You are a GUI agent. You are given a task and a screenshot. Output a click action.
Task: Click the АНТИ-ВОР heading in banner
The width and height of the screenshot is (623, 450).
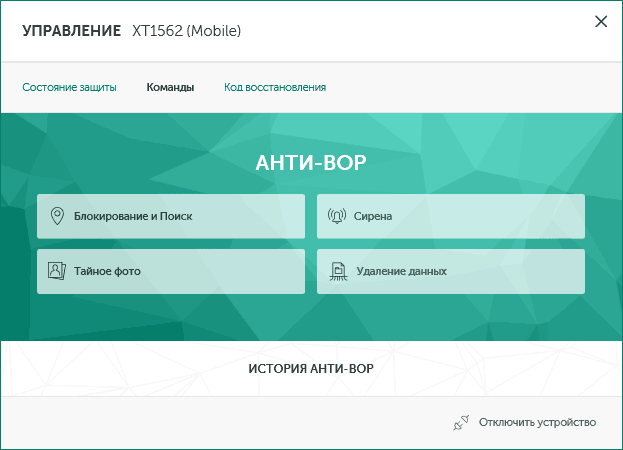311,163
